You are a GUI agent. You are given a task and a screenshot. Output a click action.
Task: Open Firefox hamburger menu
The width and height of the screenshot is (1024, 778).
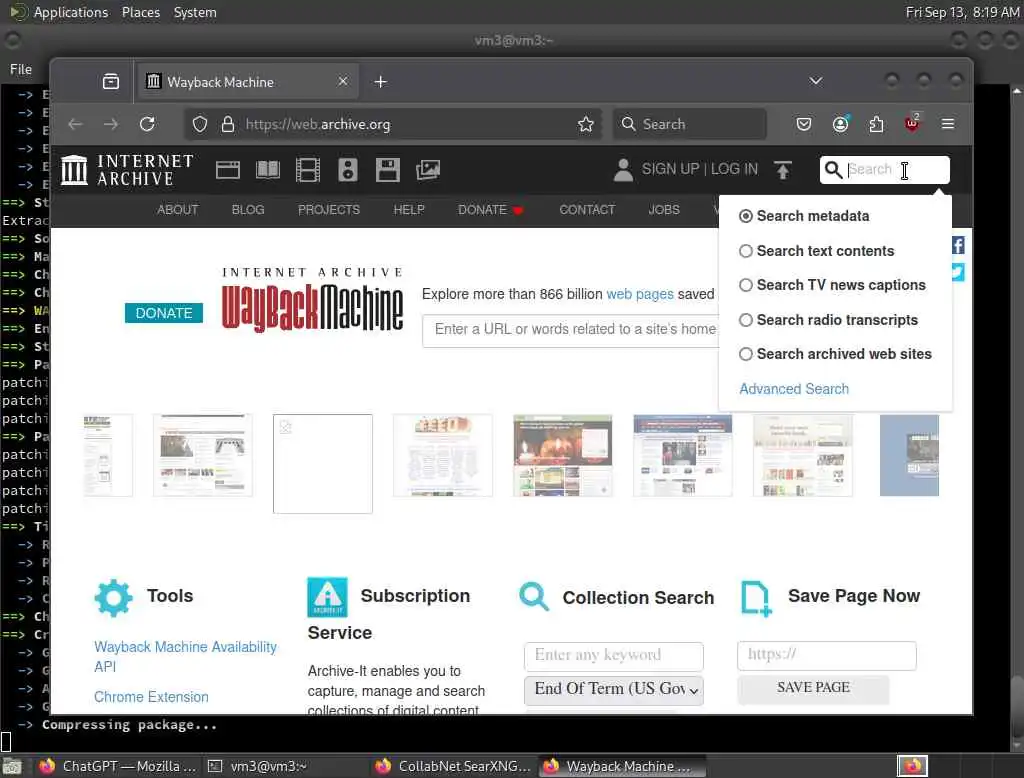948,124
